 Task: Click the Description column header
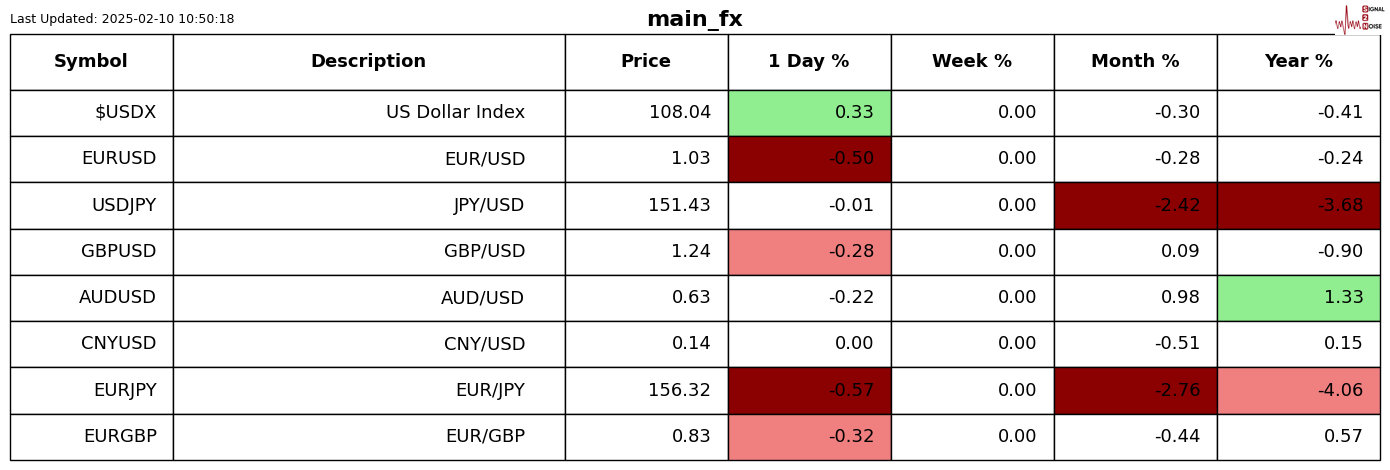(x=368, y=62)
